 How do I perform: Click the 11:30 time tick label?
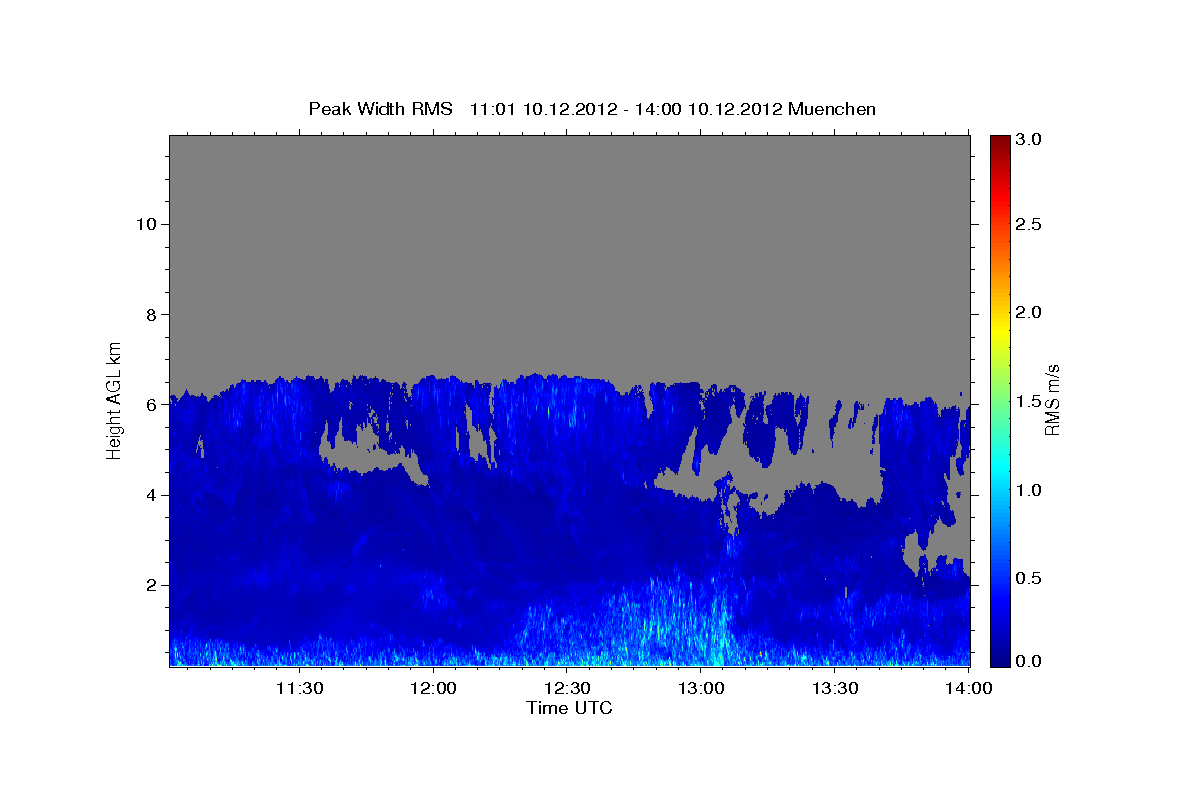[x=299, y=689]
